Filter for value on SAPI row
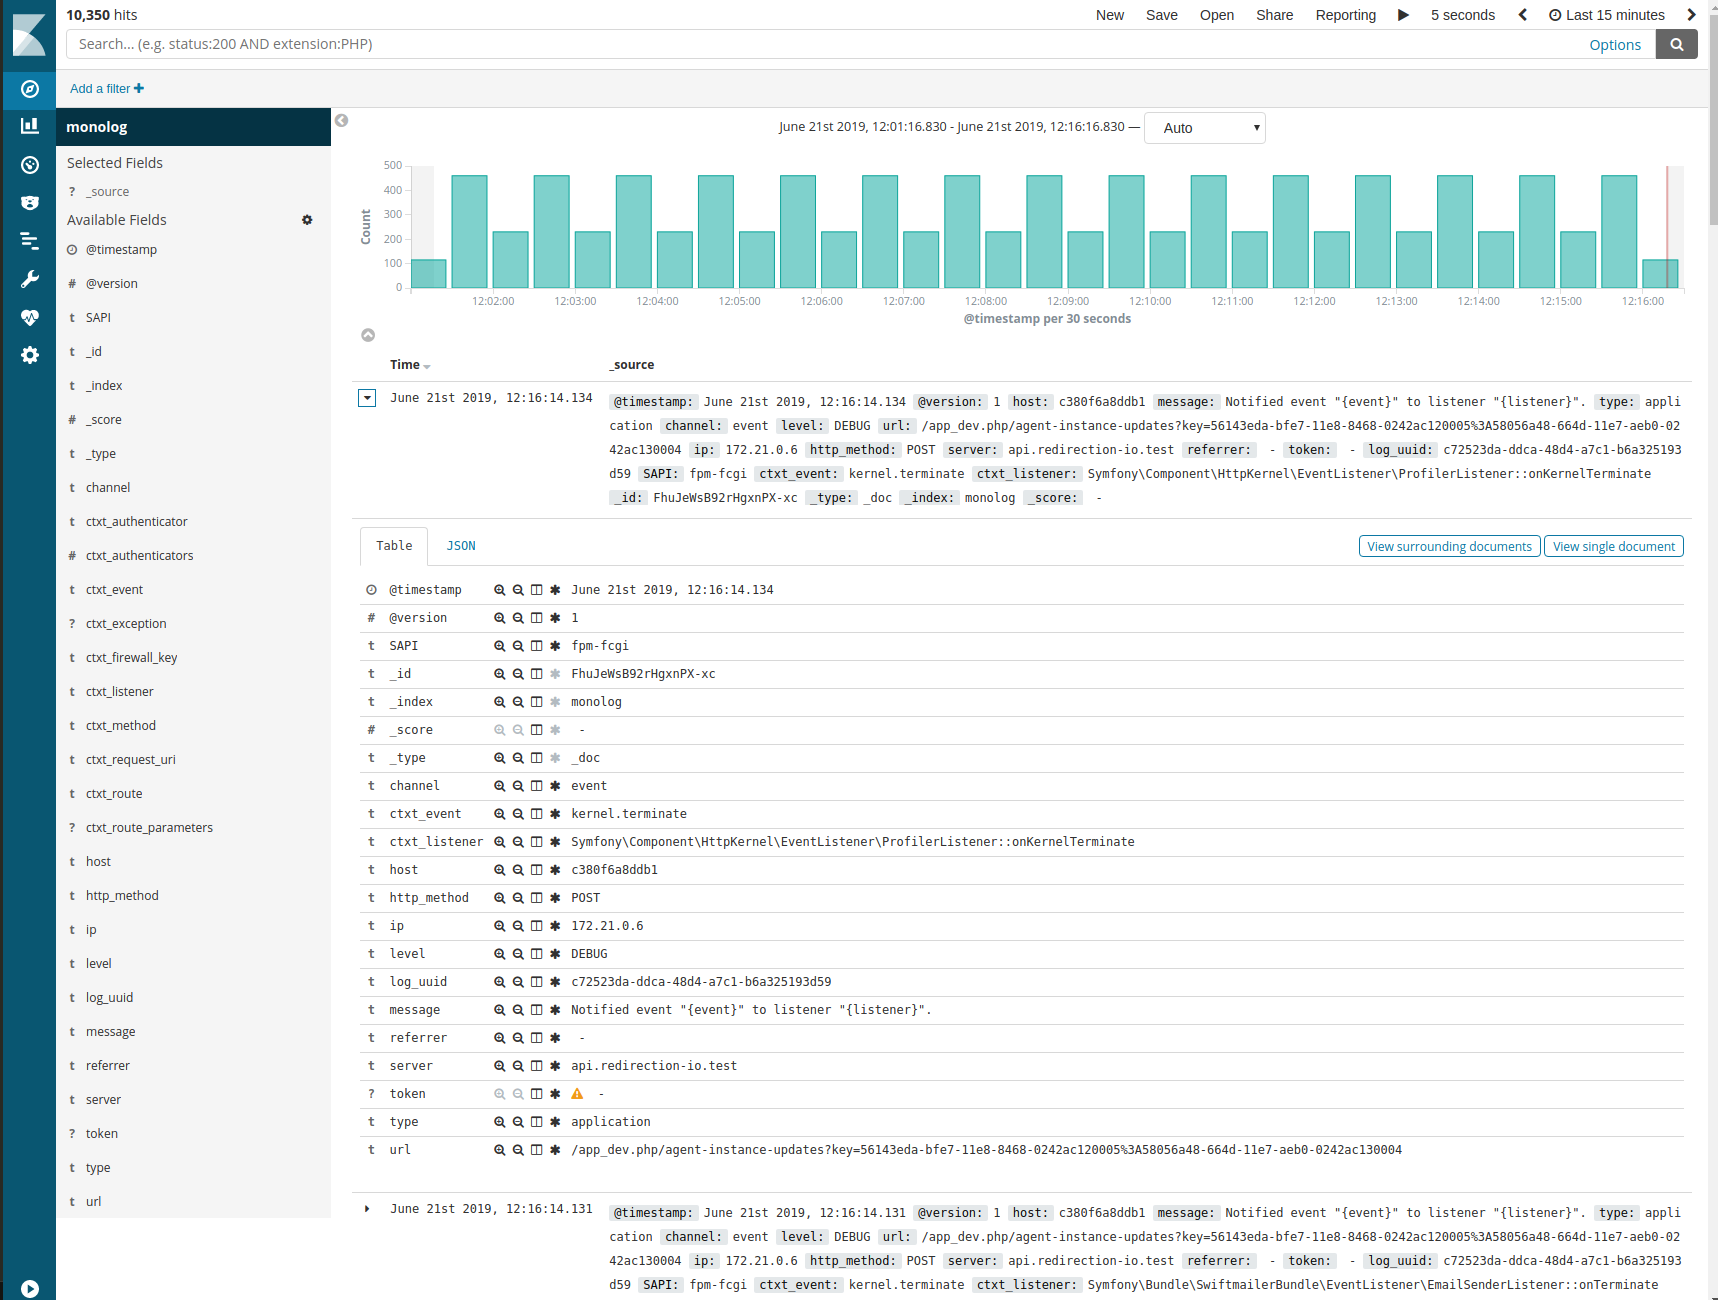1718x1300 pixels. 499,646
